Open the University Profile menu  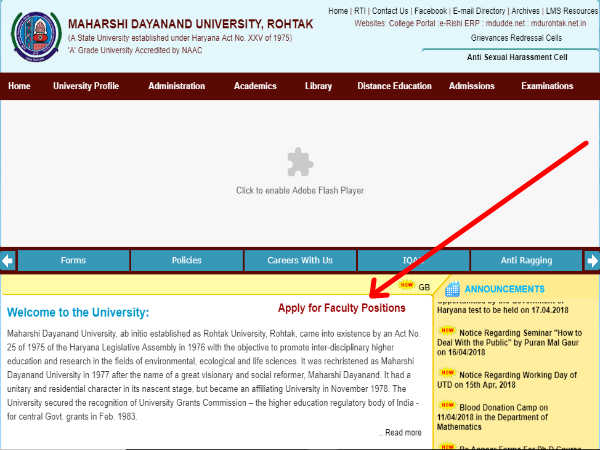(86, 86)
